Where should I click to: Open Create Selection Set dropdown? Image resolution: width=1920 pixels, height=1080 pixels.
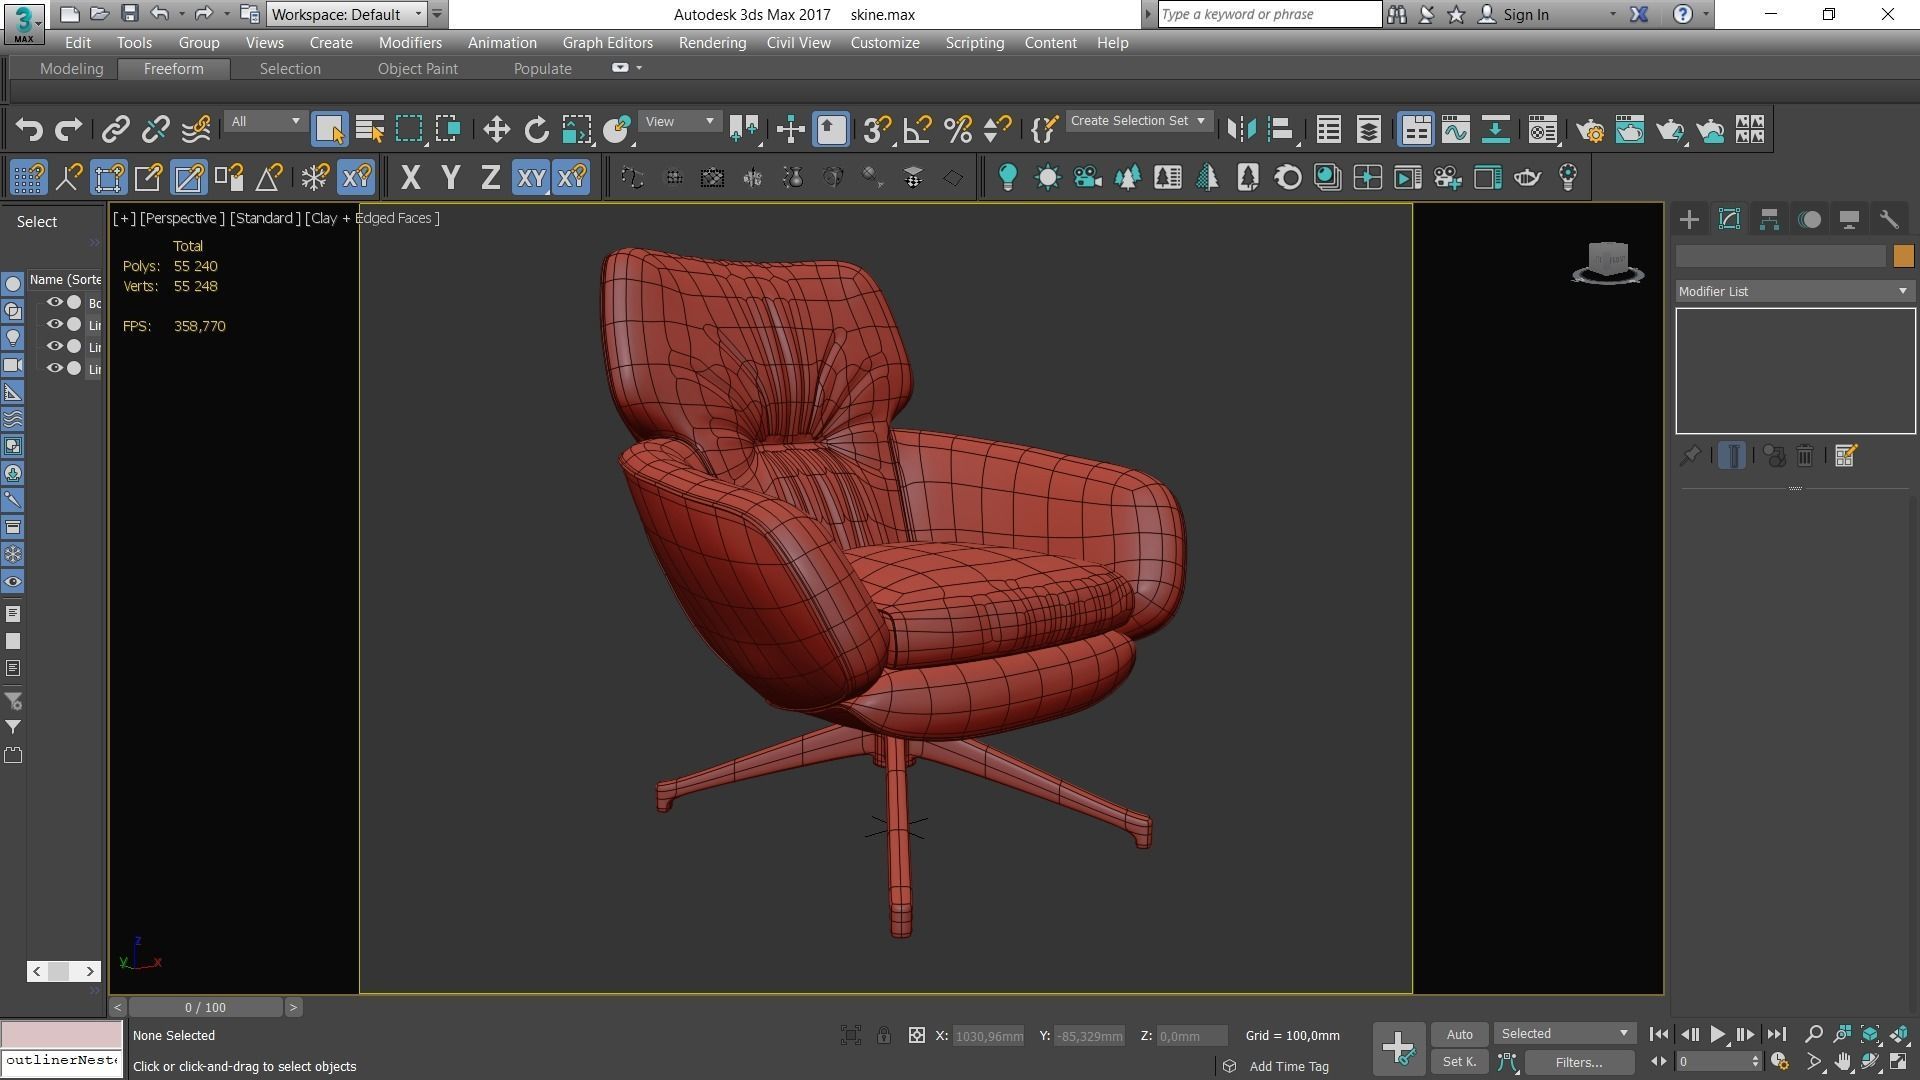1139,121
